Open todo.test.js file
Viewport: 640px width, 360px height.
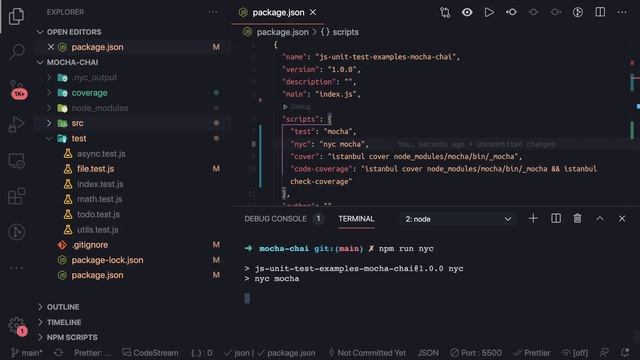(x=98, y=215)
